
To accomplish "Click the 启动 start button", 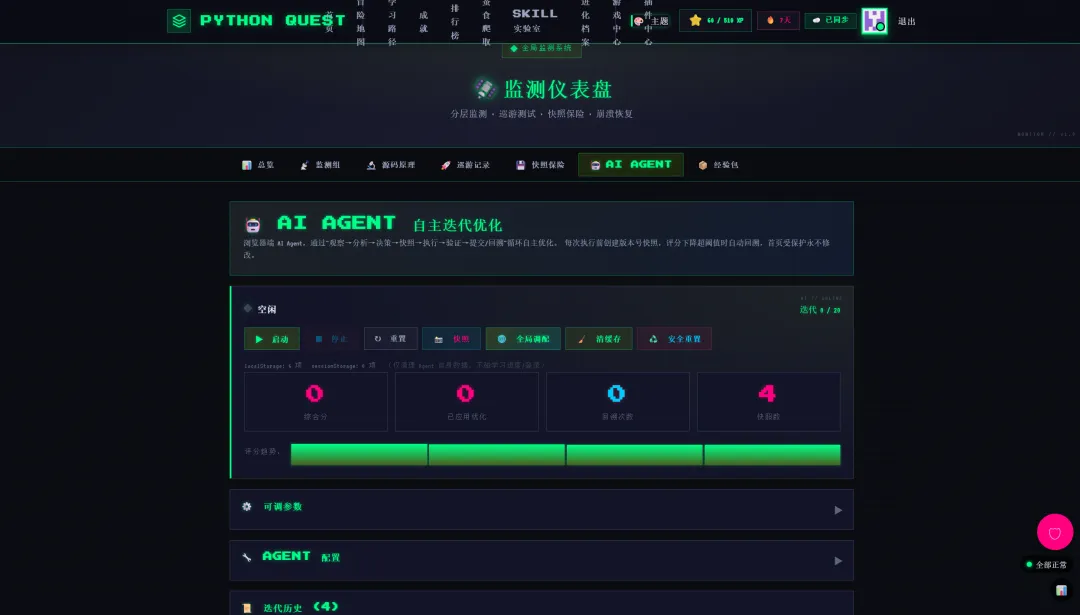I will pyautogui.click(x=272, y=339).
